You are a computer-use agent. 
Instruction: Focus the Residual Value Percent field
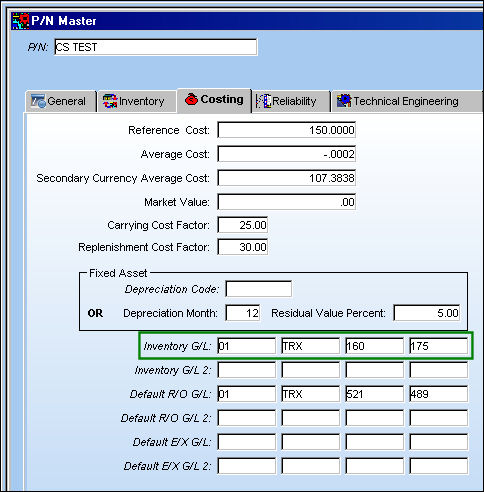pos(427,313)
